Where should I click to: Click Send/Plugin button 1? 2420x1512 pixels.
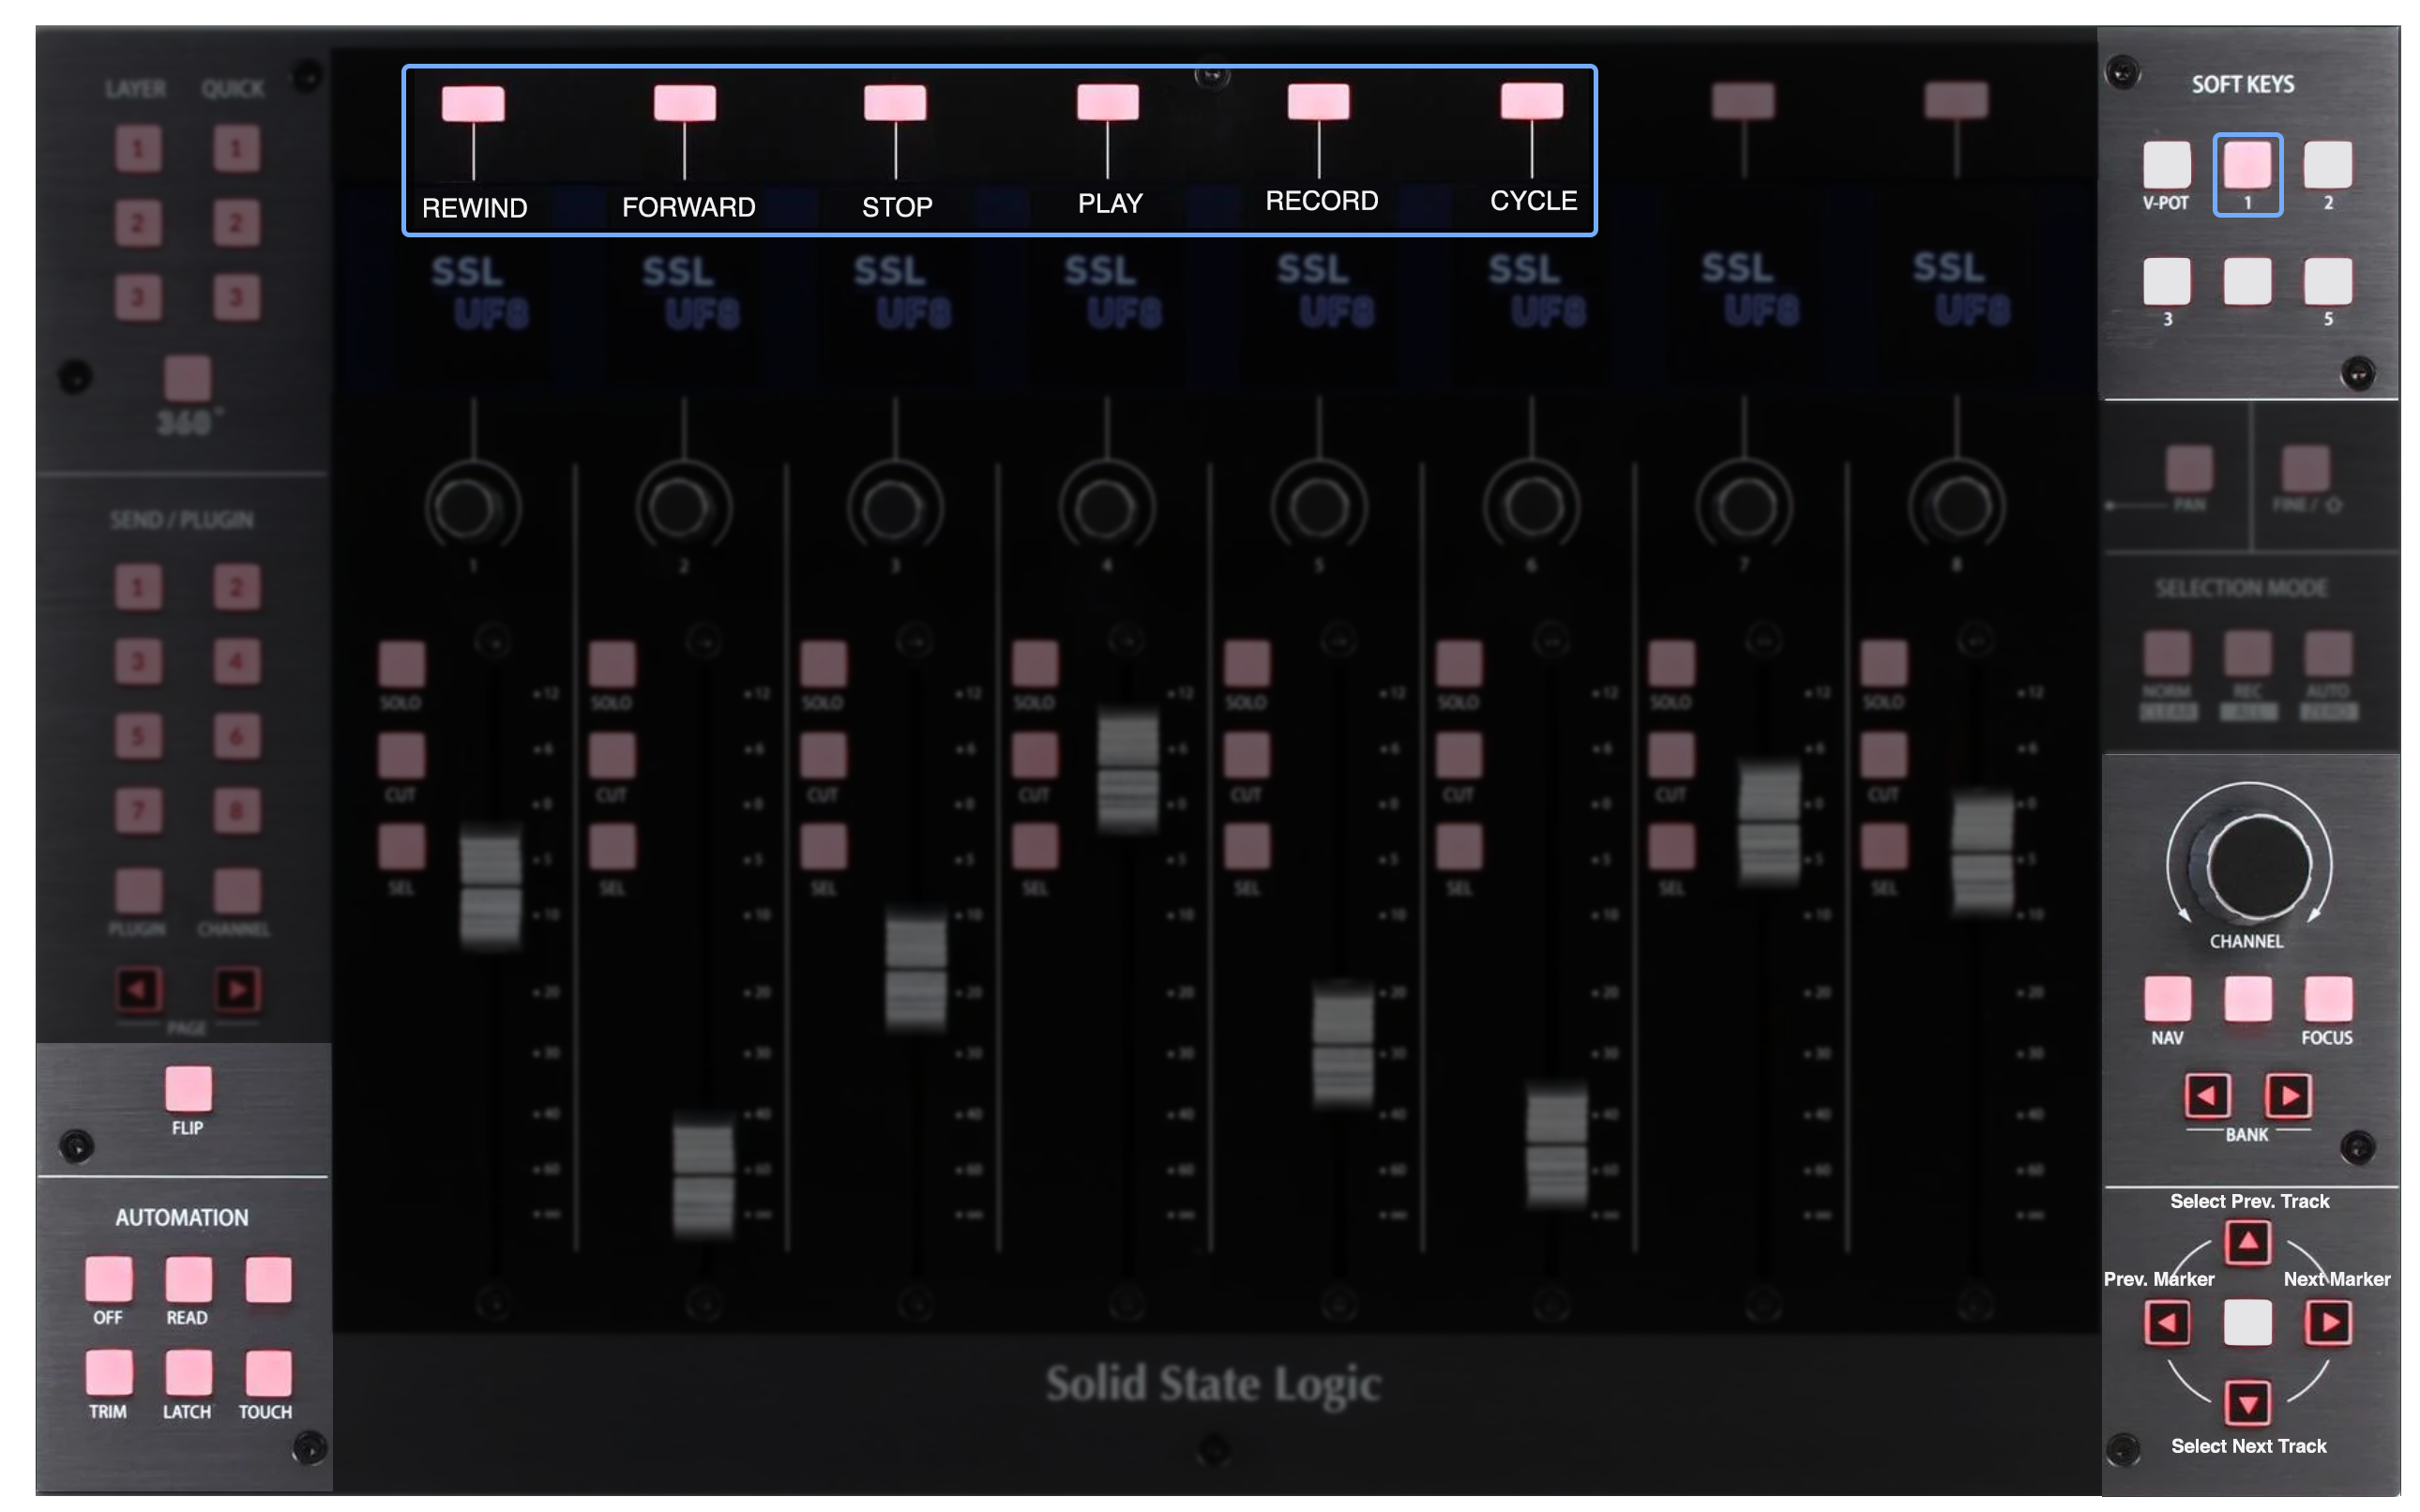[138, 587]
